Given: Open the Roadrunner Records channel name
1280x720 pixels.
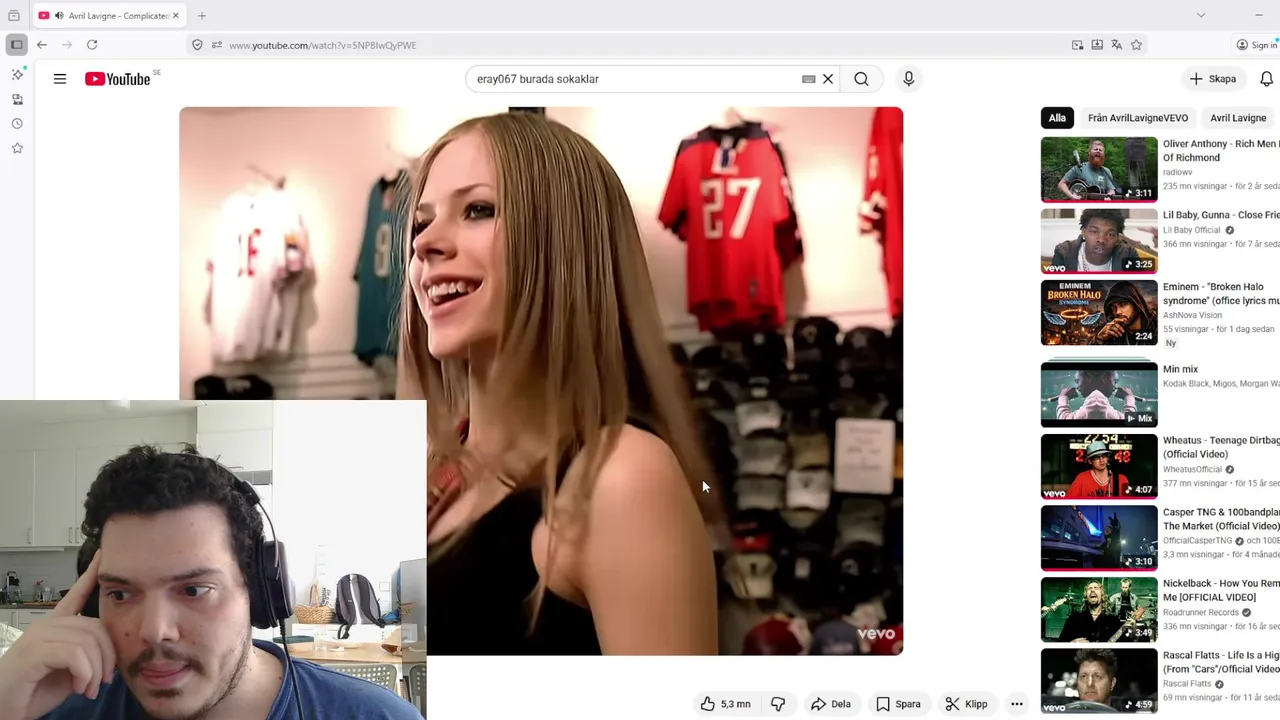Looking at the screenshot, I should (x=1201, y=612).
